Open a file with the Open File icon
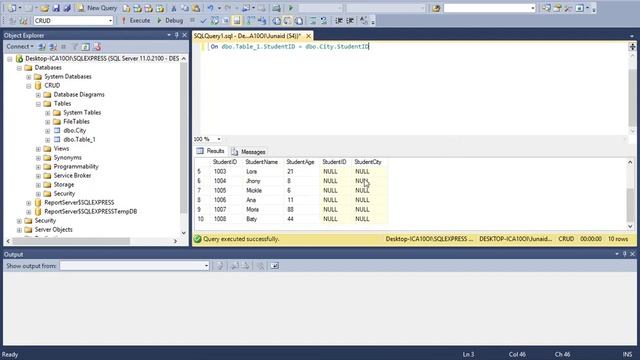The height and width of the screenshot is (360, 640). coord(44,8)
